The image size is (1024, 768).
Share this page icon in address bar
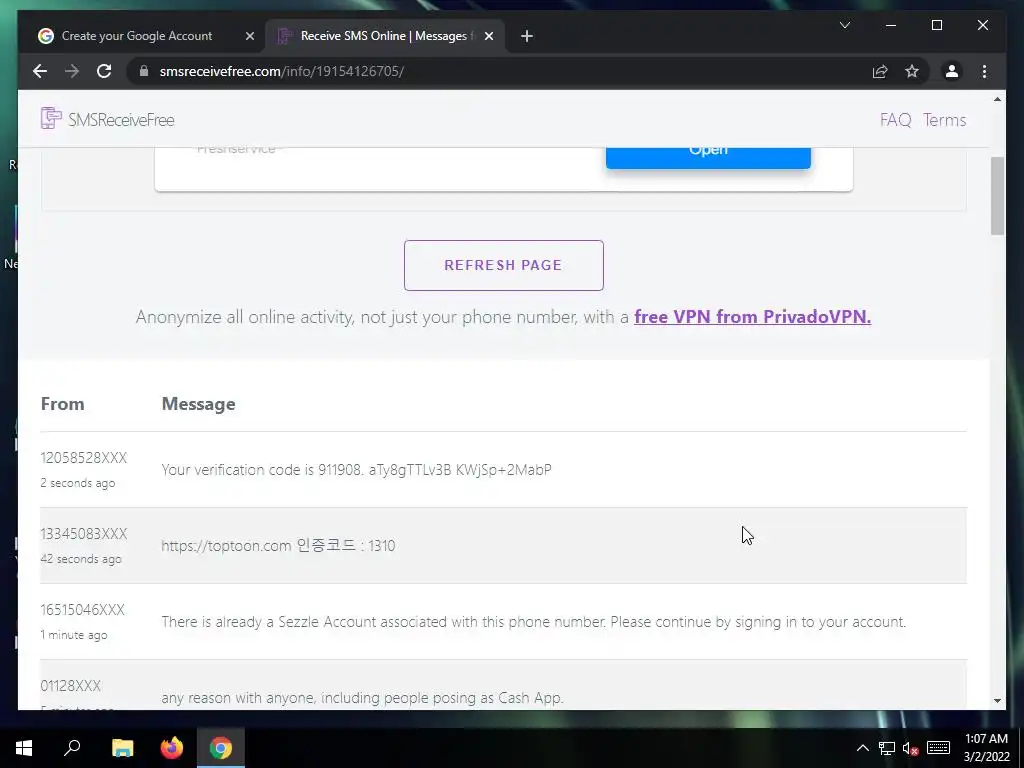[x=880, y=71]
